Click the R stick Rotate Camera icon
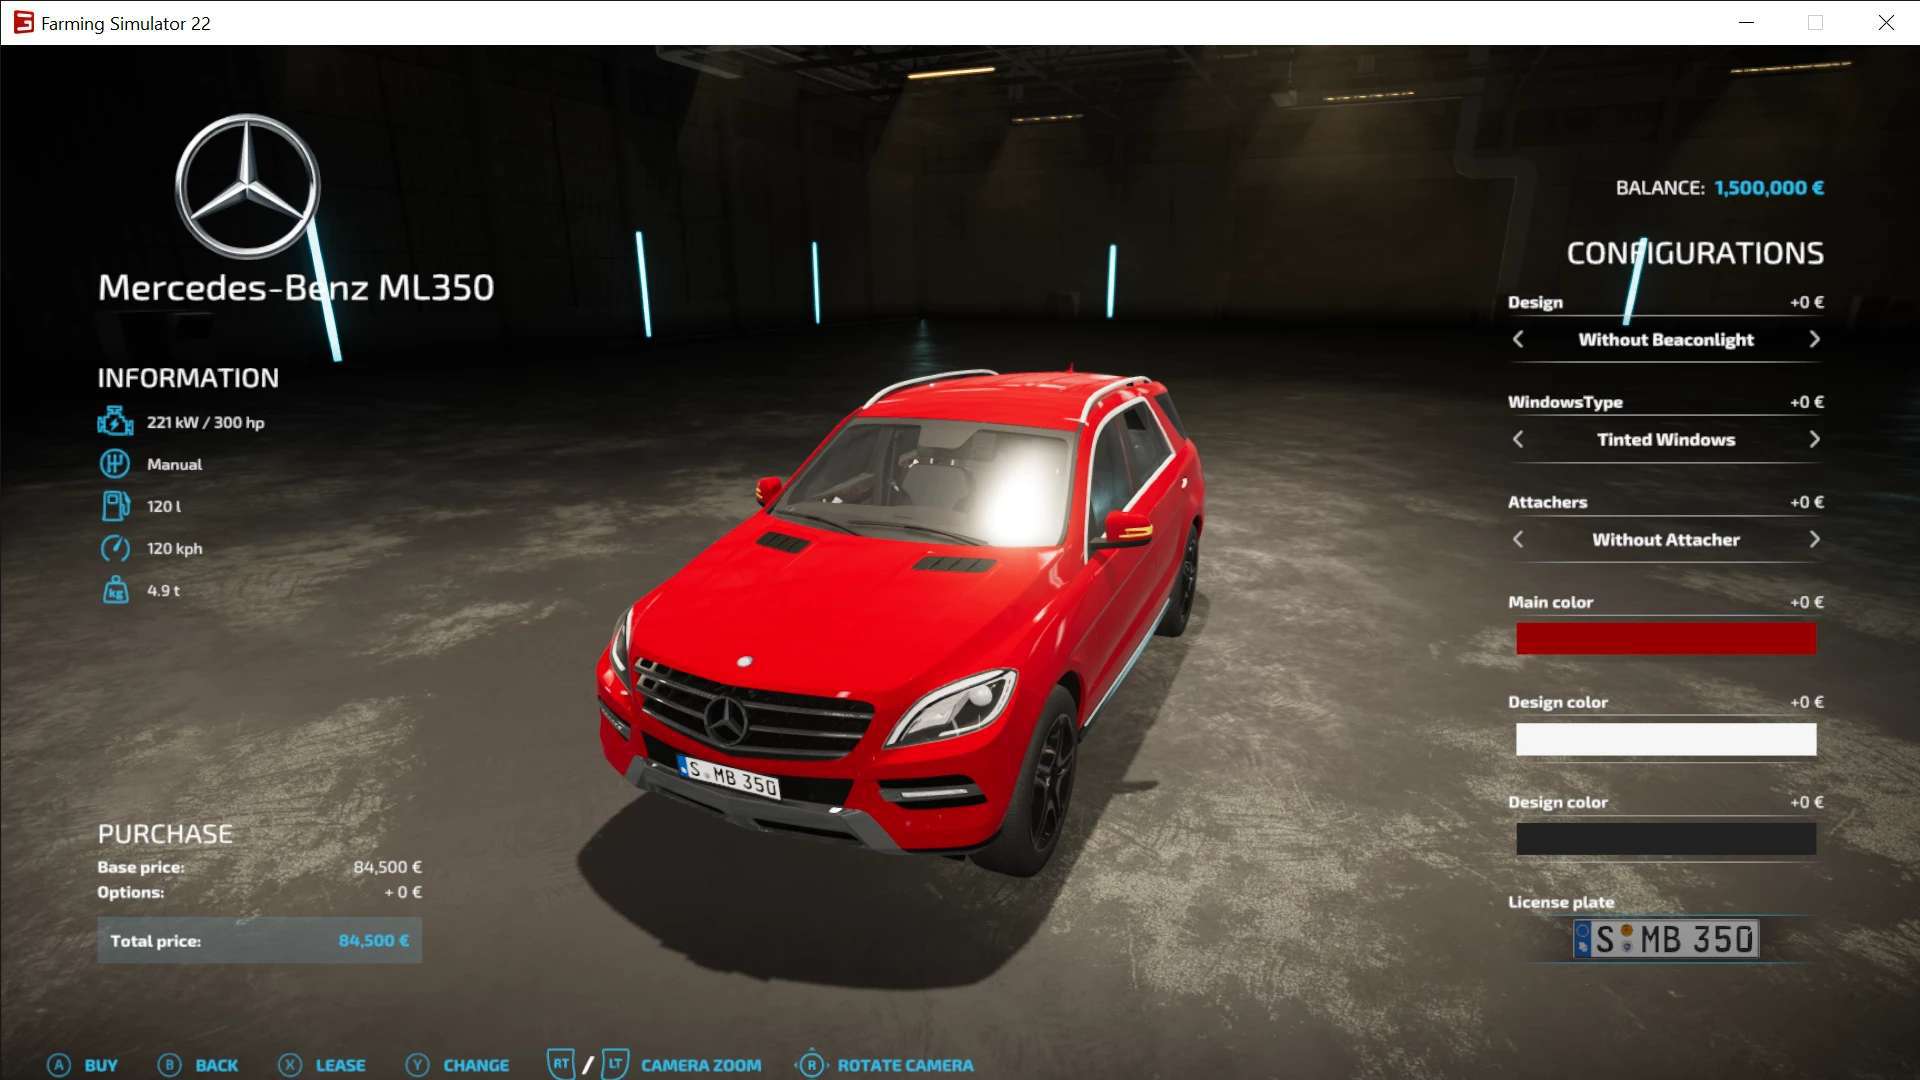This screenshot has width=1920, height=1080. coord(811,1065)
